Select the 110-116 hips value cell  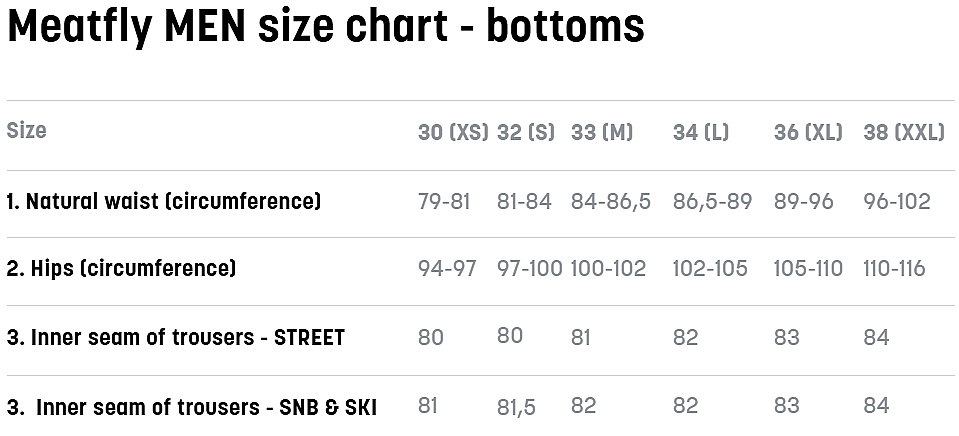tap(894, 268)
